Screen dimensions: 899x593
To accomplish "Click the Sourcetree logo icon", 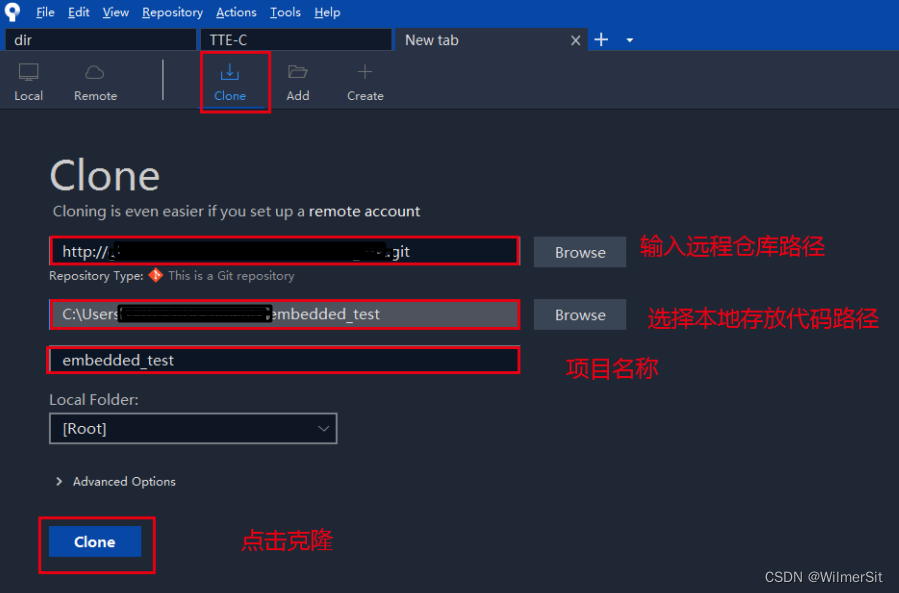I will point(11,11).
